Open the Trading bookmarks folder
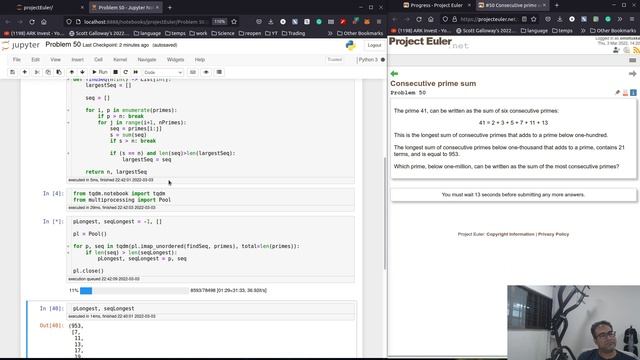 [293, 33]
